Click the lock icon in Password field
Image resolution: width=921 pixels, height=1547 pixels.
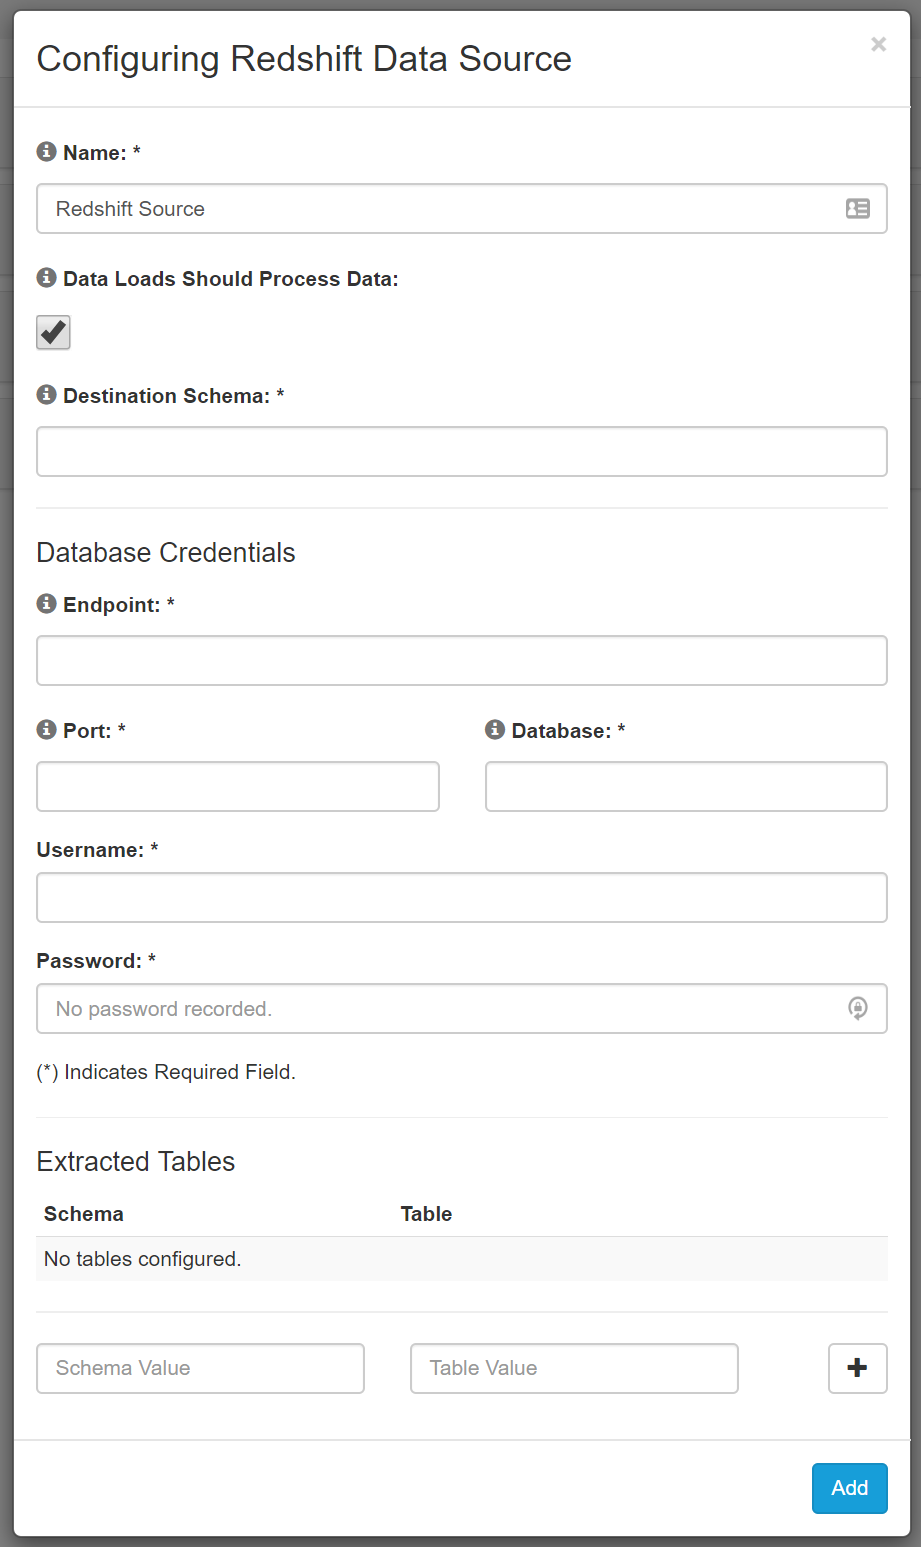[858, 1008]
